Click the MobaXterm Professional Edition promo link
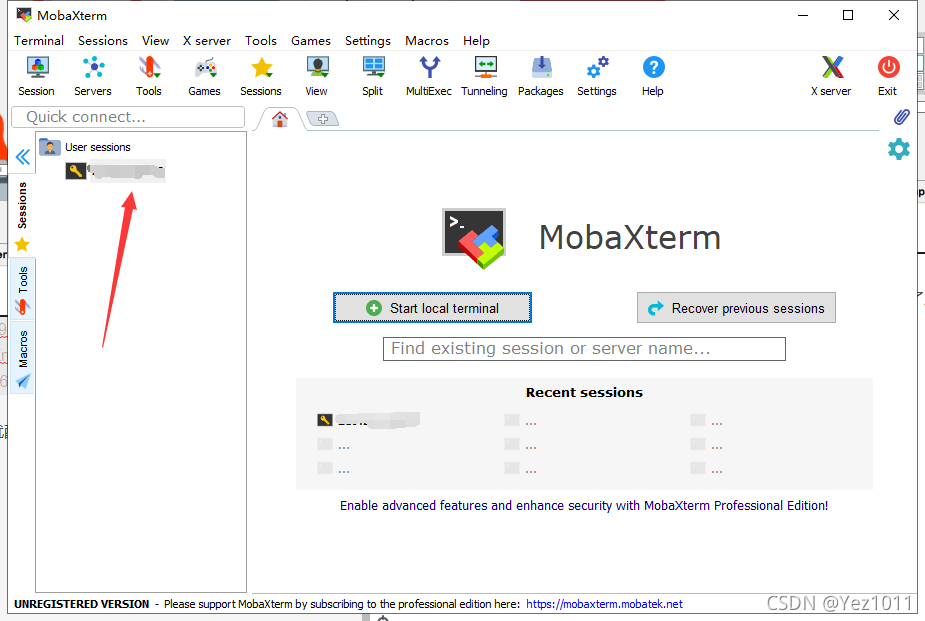This screenshot has height=621, width=925. pyautogui.click(x=584, y=505)
